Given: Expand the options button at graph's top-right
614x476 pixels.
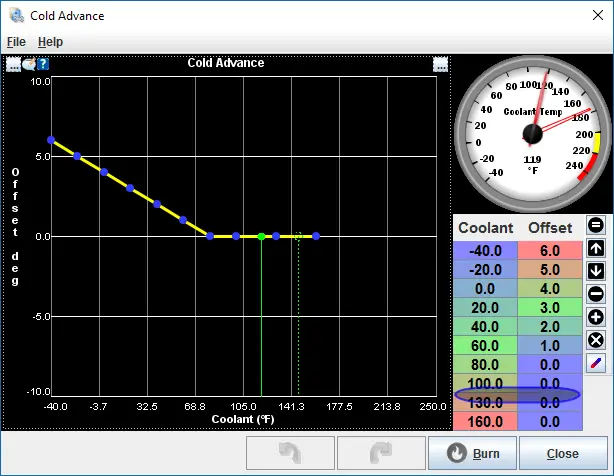Looking at the screenshot, I should (x=440, y=64).
